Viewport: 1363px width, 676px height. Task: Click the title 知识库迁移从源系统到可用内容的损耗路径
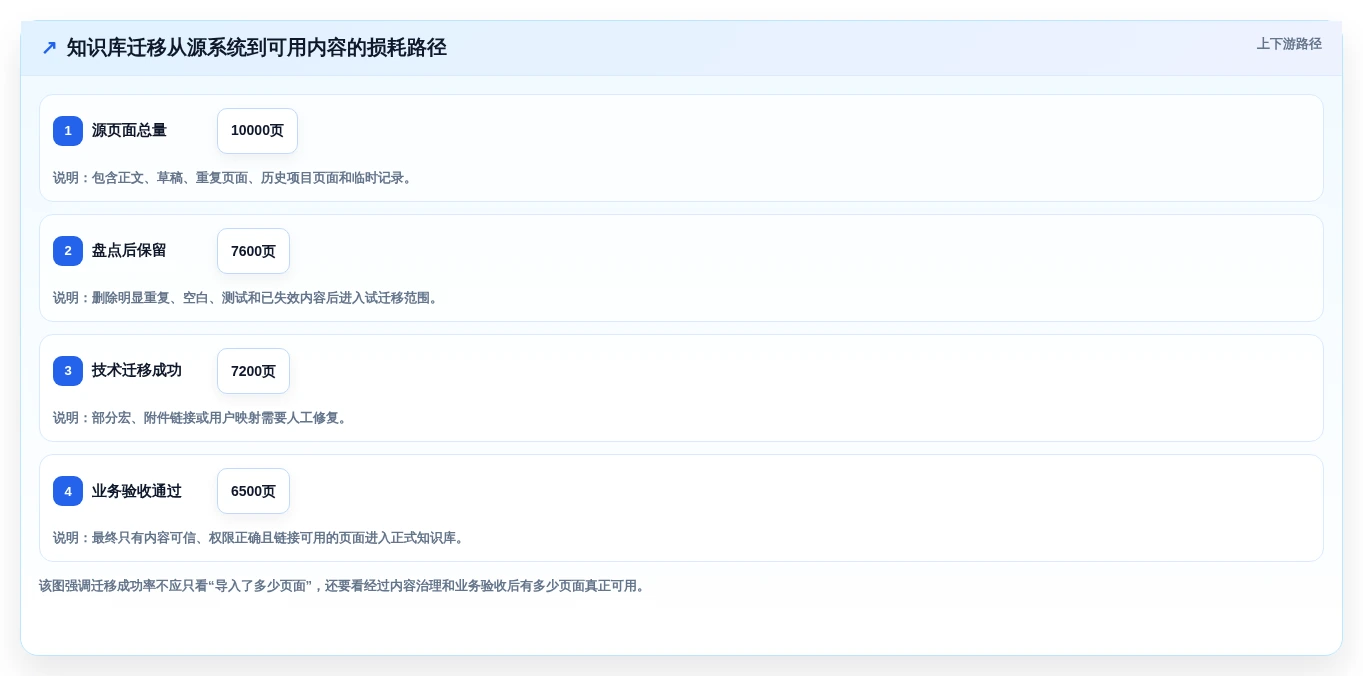point(257,48)
